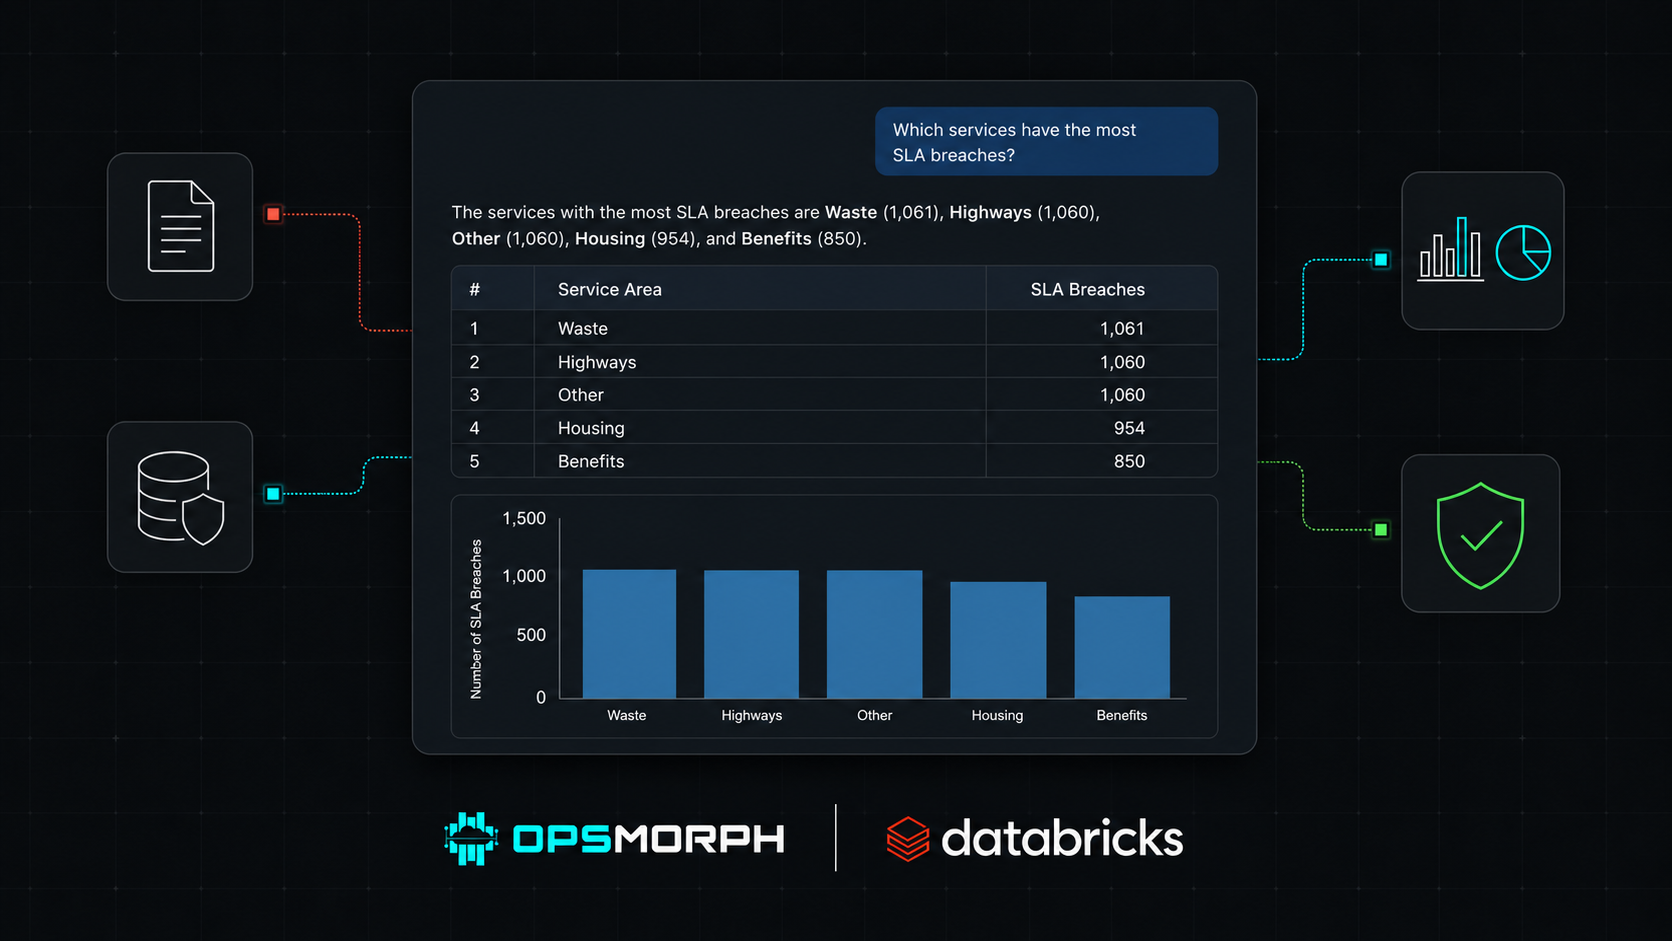Image resolution: width=1672 pixels, height=941 pixels.
Task: Click the OpsMorph logo mark
Action: pyautogui.click(x=471, y=838)
